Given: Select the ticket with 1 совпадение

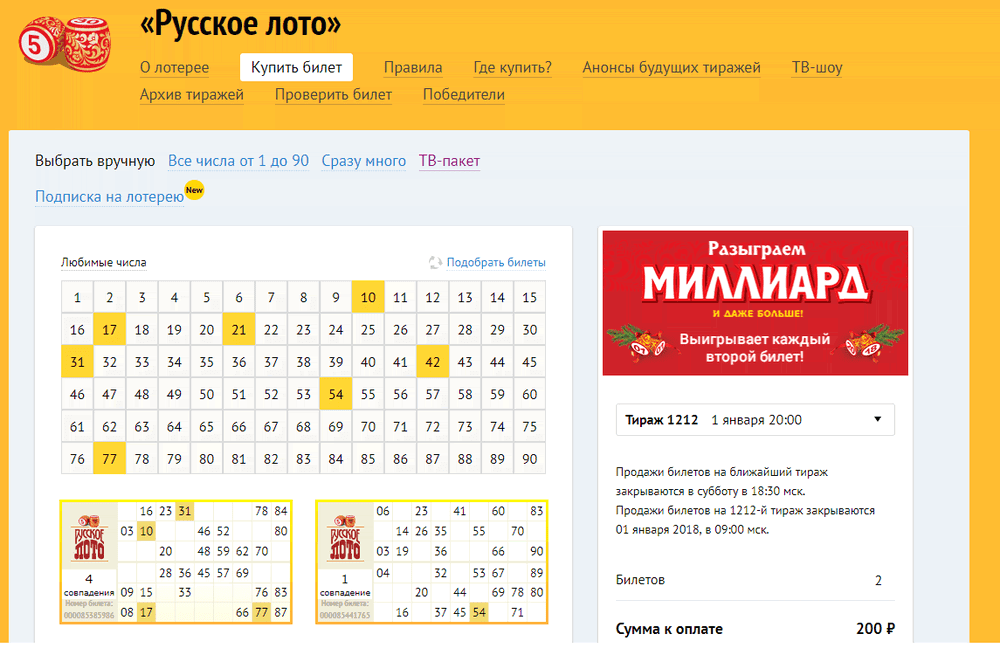Looking at the screenshot, I should coord(432,561).
